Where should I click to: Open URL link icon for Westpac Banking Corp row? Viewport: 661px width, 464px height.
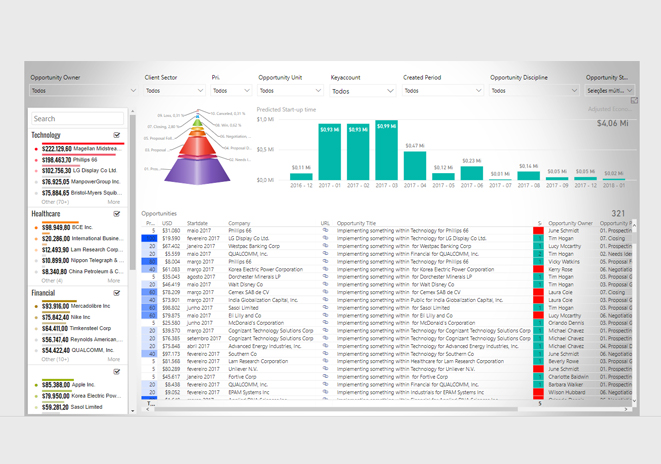[x=325, y=246]
